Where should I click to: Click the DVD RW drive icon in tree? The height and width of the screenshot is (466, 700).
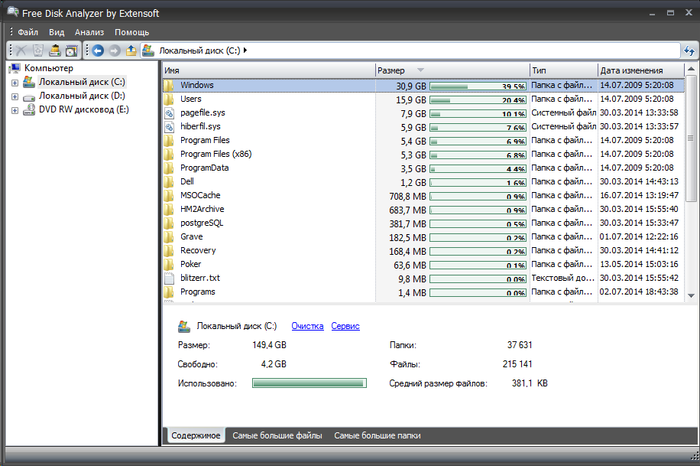pos(29,109)
